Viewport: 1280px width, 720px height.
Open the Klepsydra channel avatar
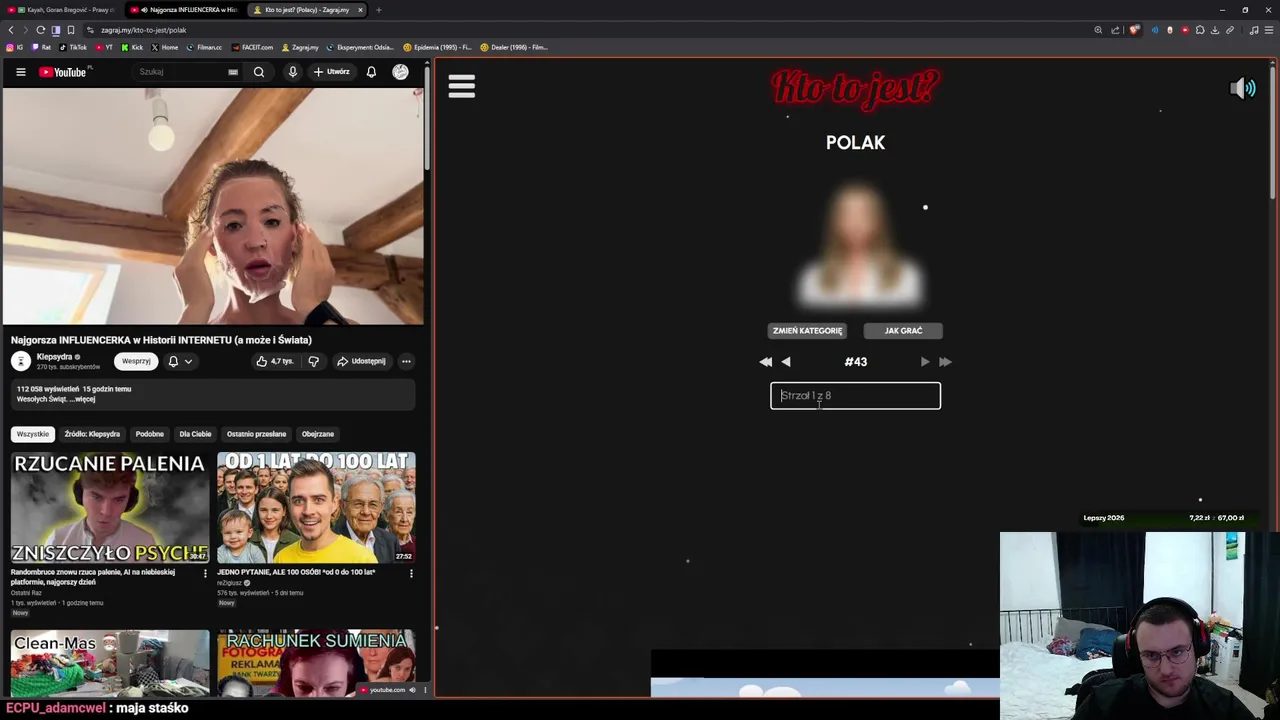point(20,361)
